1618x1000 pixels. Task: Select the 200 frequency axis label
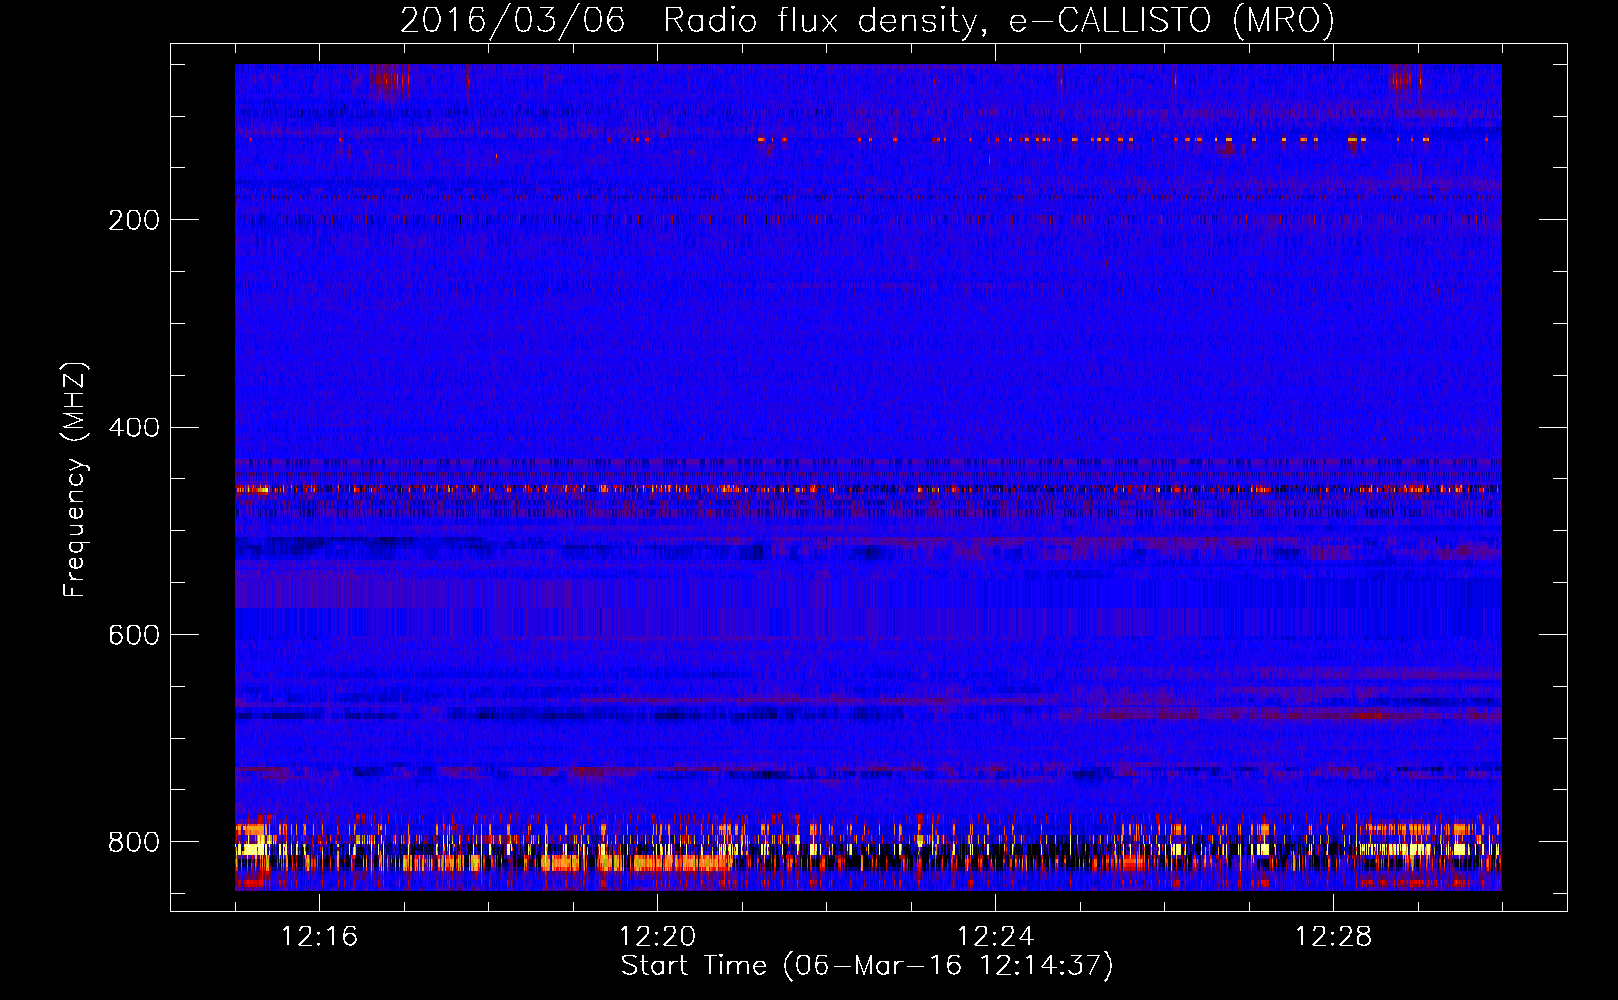133,220
